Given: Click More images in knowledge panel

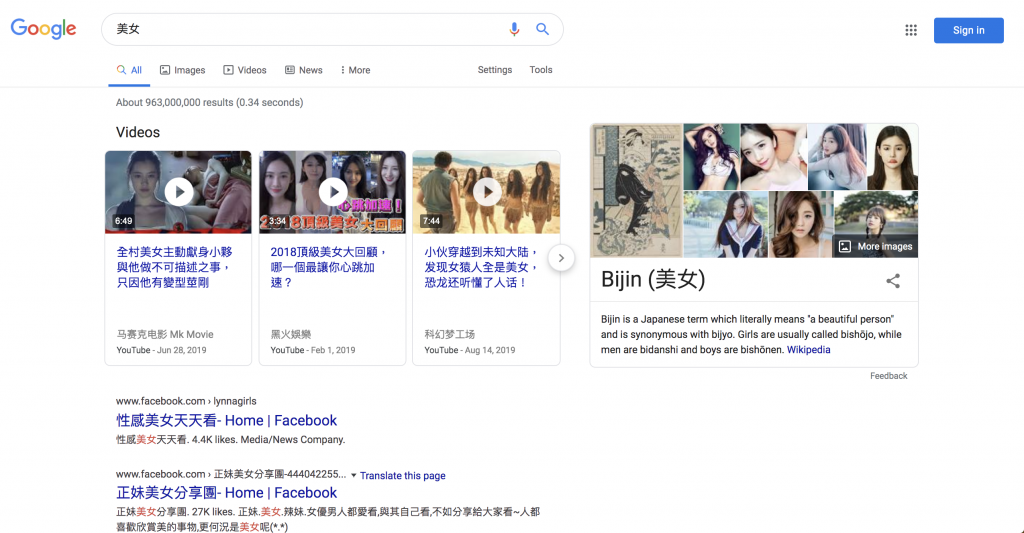Looking at the screenshot, I should click(875, 246).
